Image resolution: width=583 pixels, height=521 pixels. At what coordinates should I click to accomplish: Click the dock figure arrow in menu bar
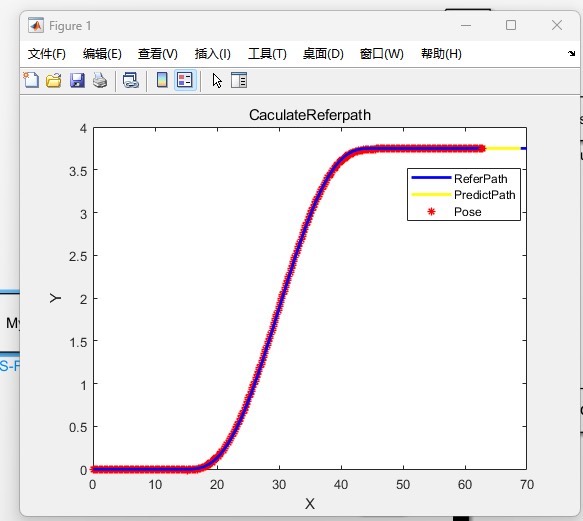[571, 54]
